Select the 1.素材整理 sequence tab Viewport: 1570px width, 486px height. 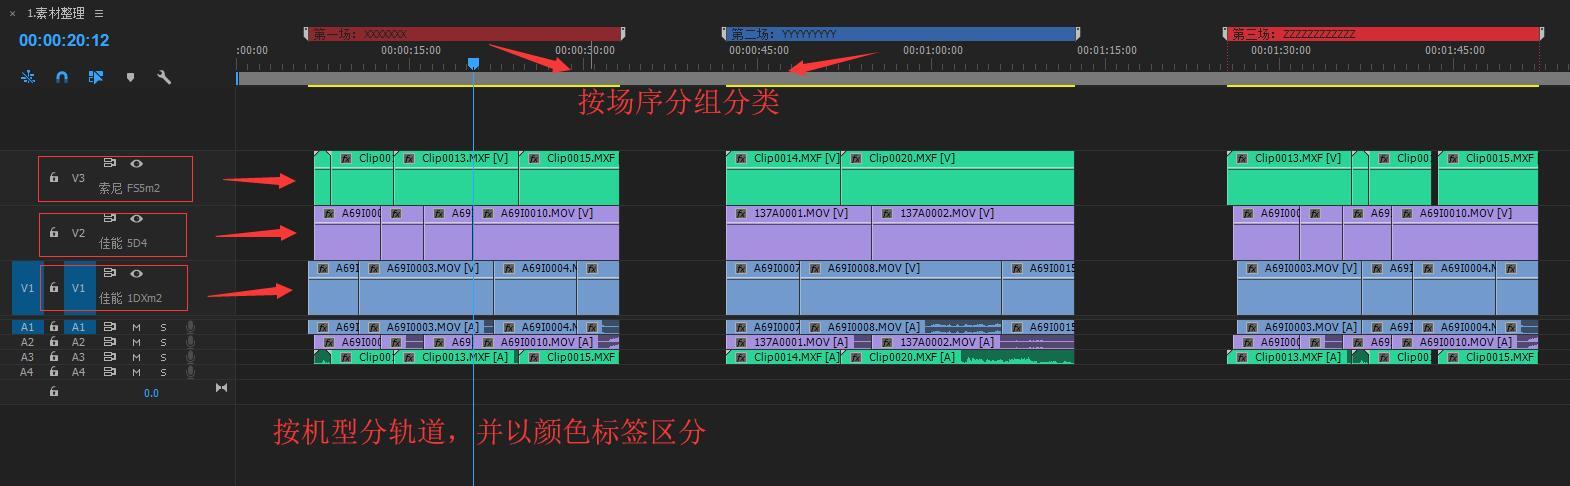pyautogui.click(x=55, y=13)
